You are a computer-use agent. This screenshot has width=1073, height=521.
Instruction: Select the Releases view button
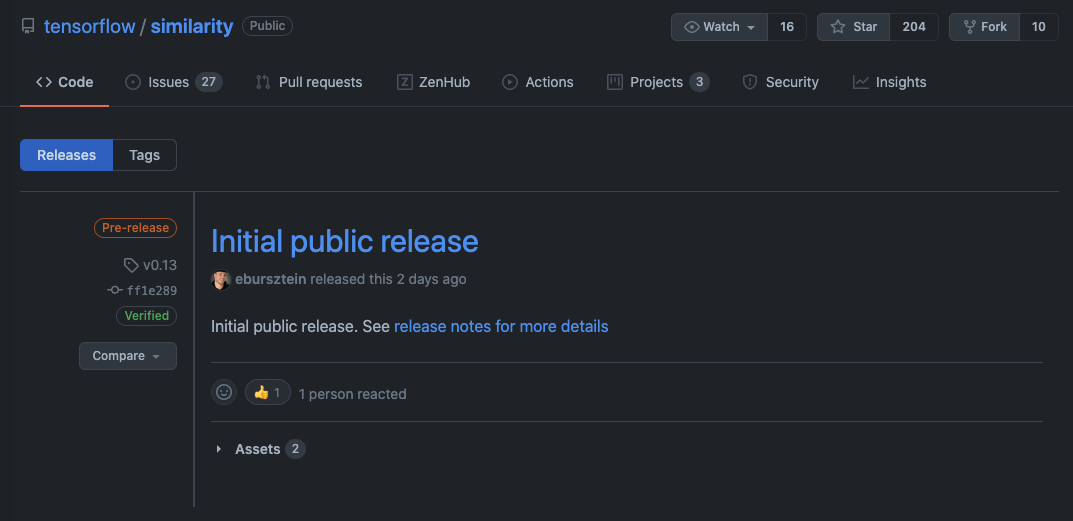pos(66,155)
